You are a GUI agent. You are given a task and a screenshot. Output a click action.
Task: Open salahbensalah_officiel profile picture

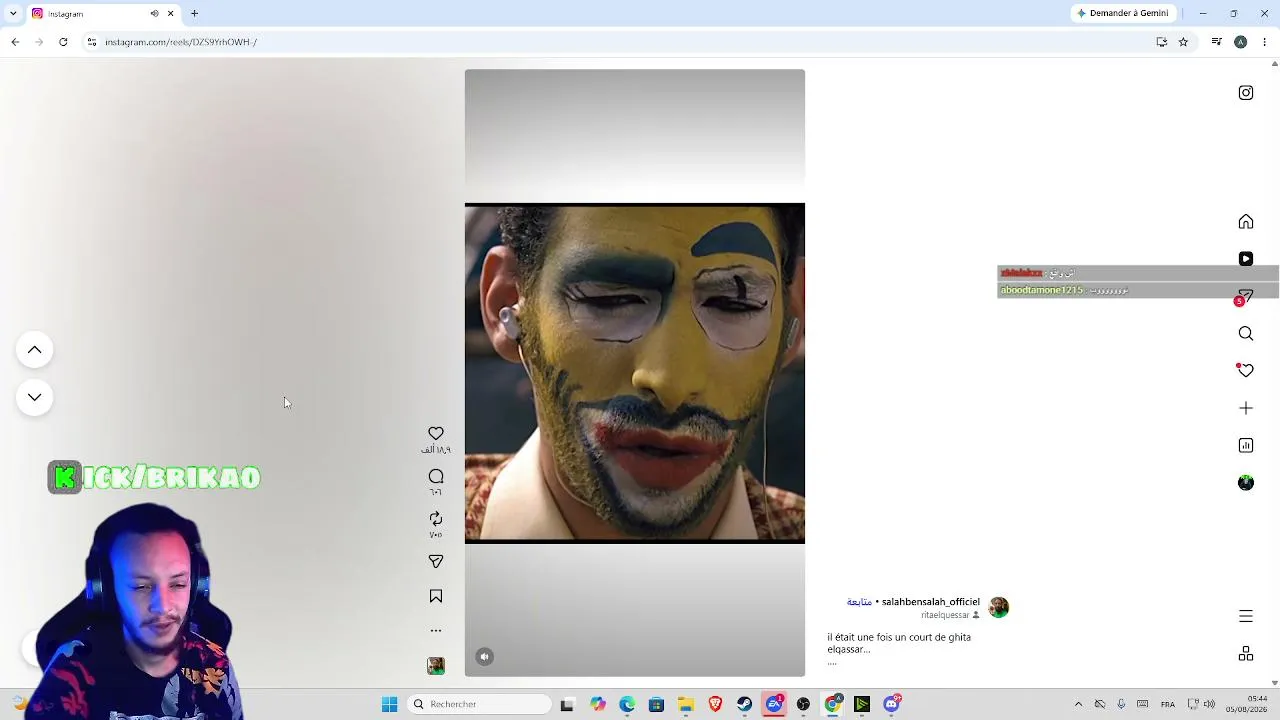coord(999,608)
